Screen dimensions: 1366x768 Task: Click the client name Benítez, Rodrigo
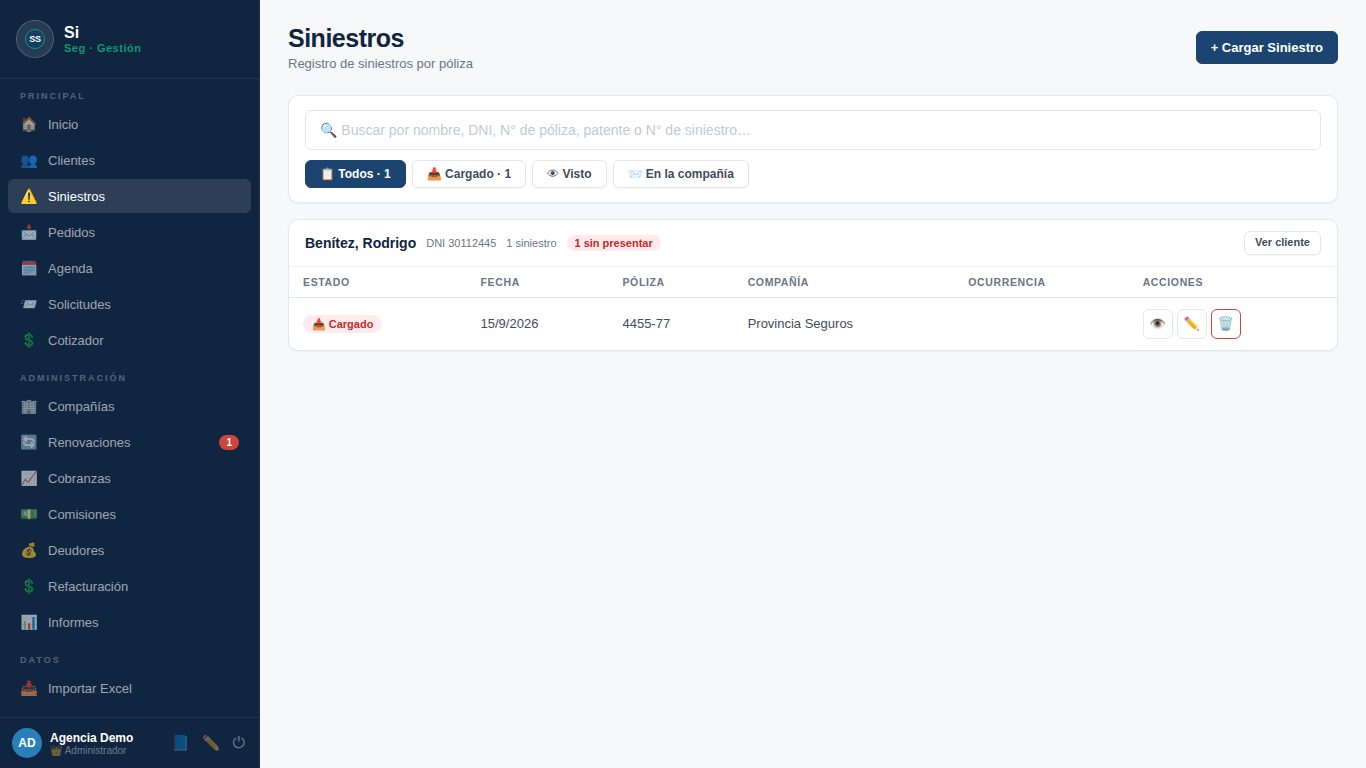[360, 243]
